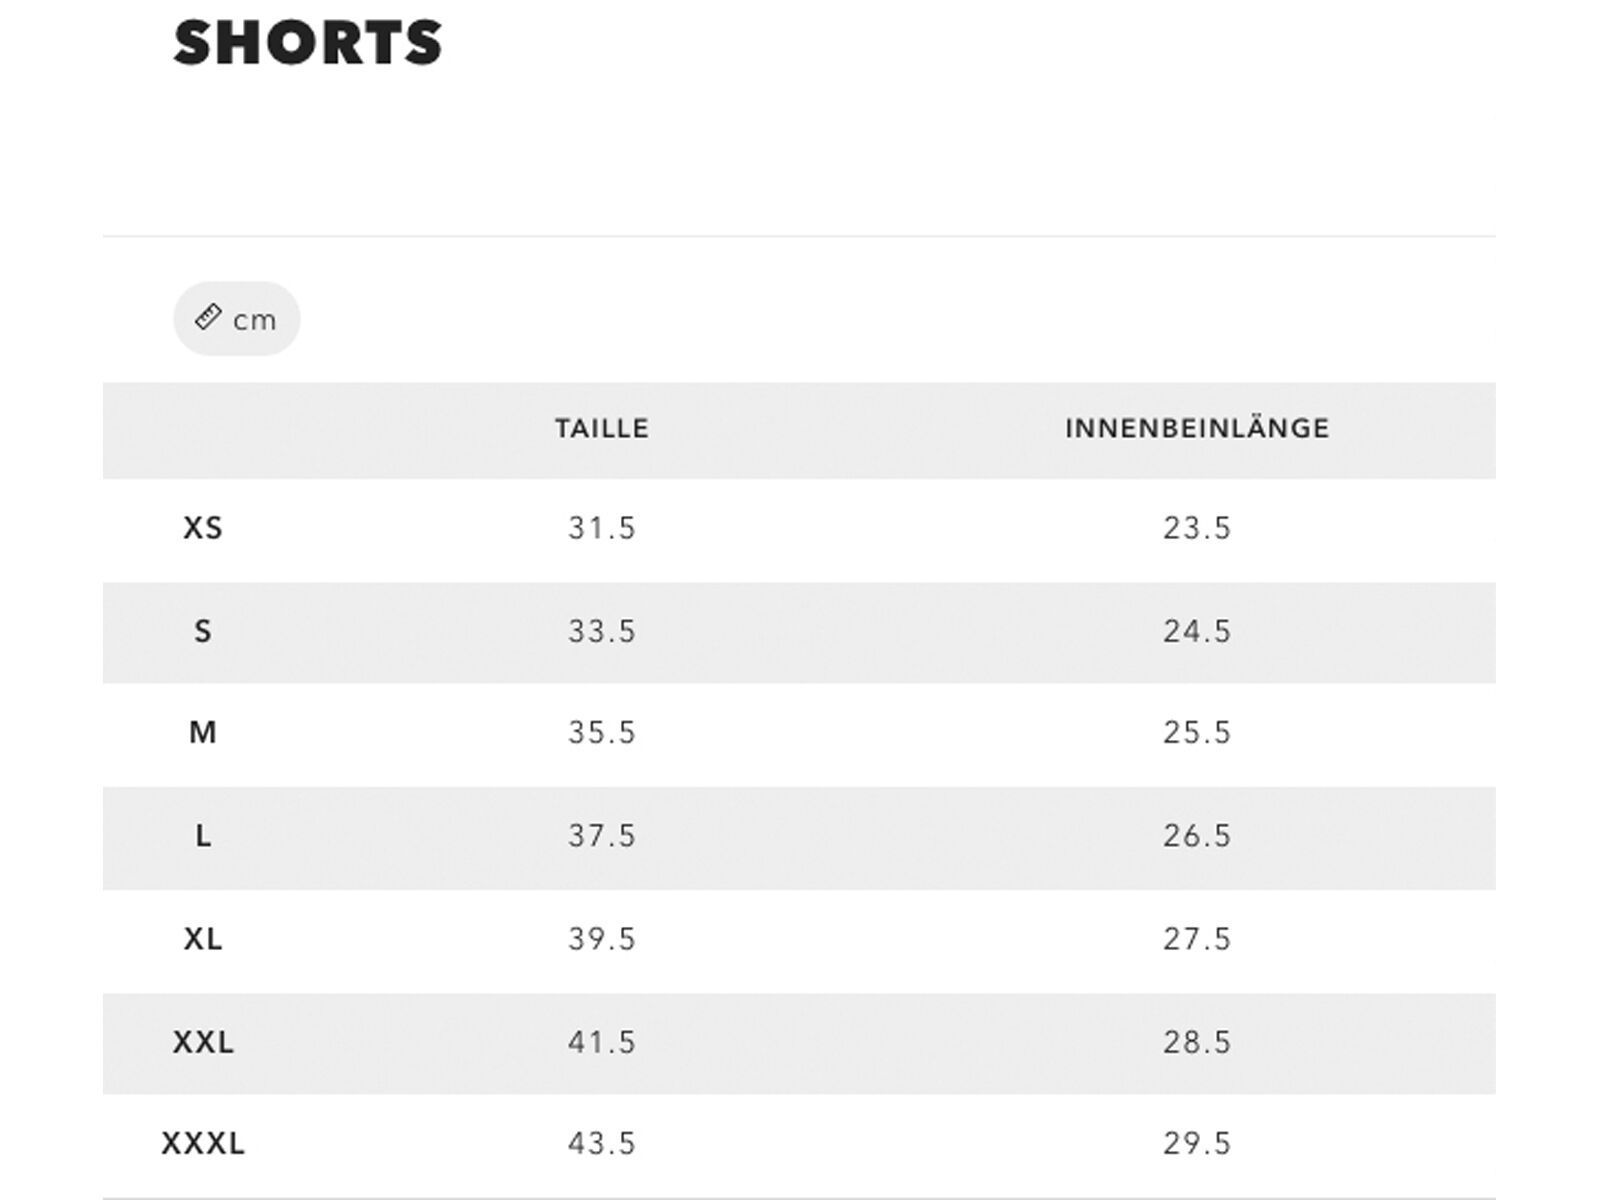
Task: Click the 41.5 waist value for XXL
Action: click(x=600, y=1043)
